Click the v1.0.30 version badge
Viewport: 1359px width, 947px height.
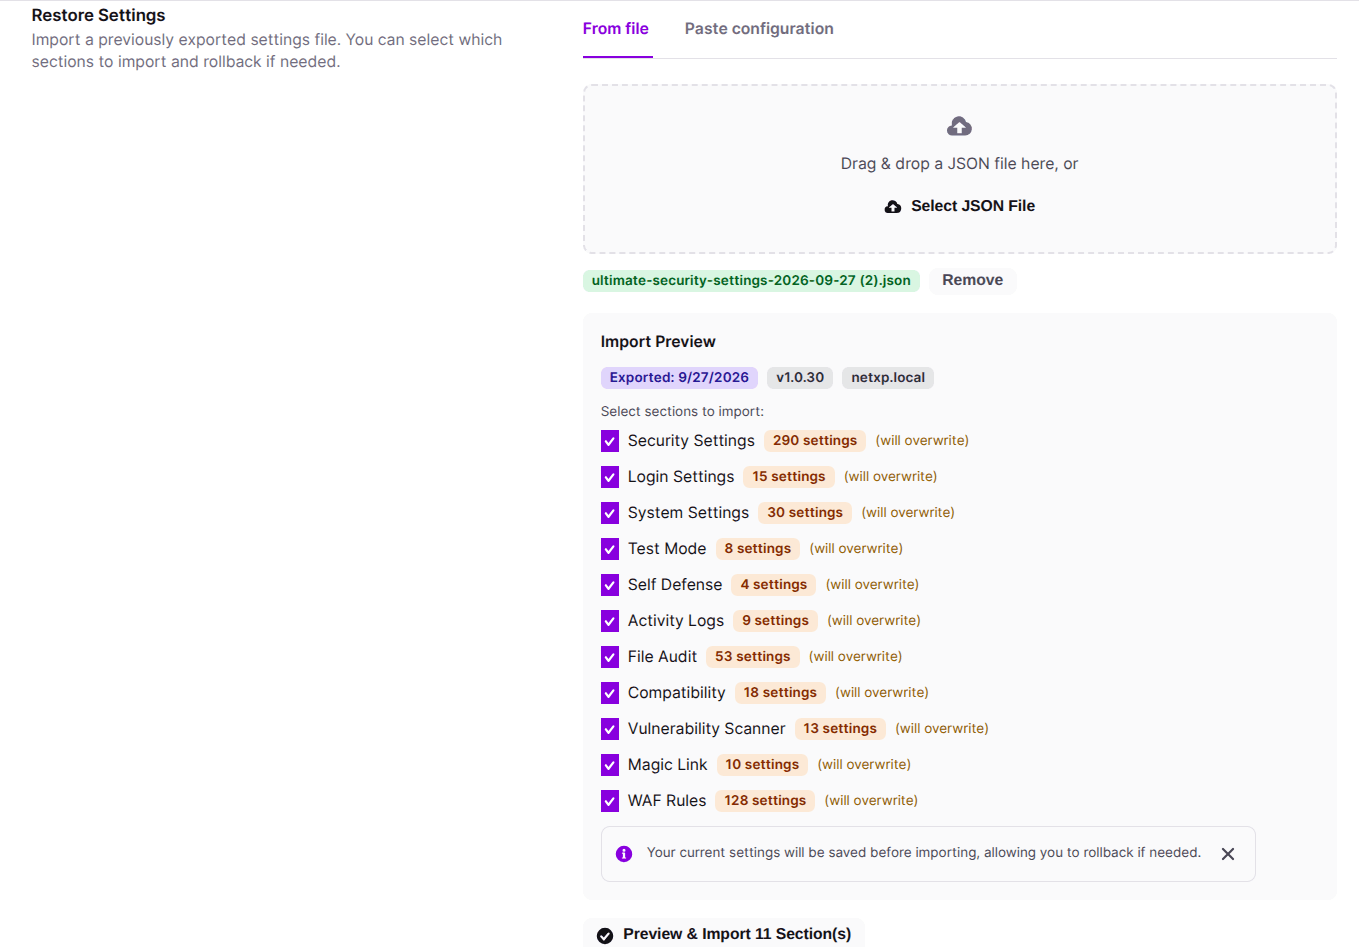pyautogui.click(x=800, y=378)
